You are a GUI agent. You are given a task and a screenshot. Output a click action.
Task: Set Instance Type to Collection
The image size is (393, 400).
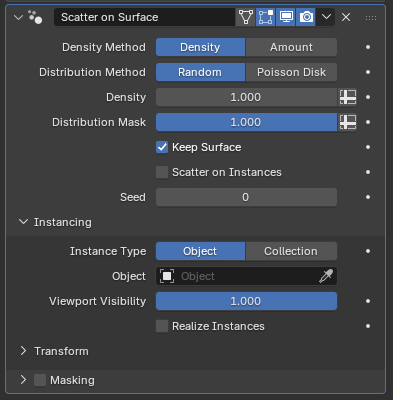pyautogui.click(x=291, y=251)
